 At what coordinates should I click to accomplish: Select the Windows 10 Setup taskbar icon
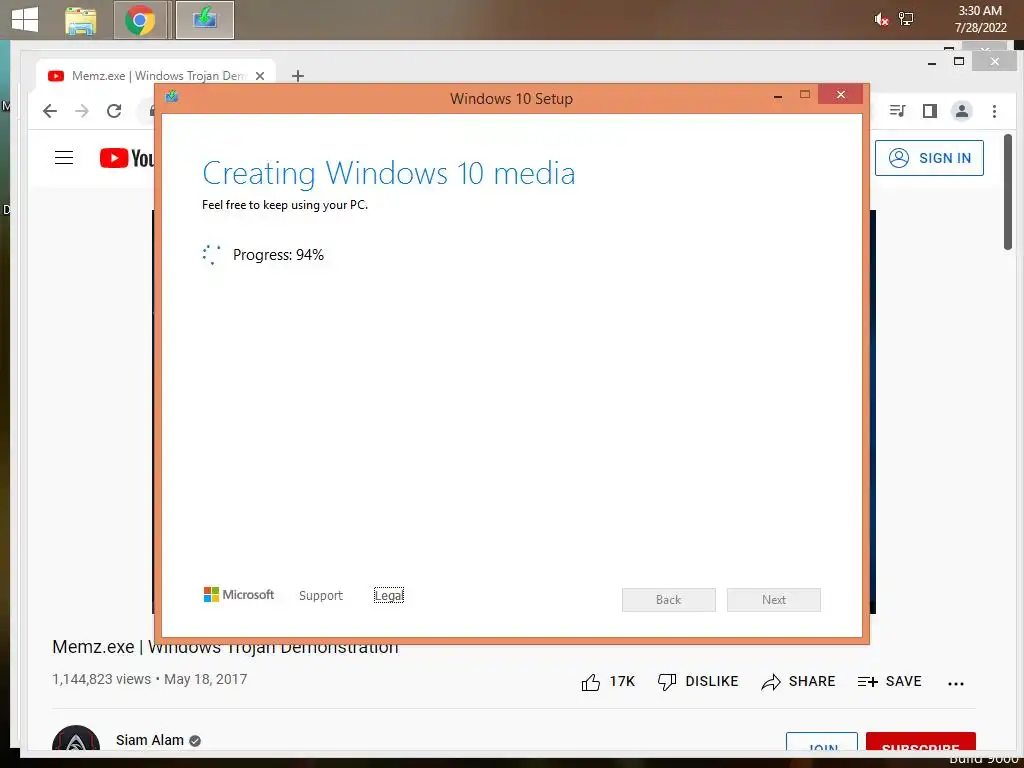(x=205, y=20)
